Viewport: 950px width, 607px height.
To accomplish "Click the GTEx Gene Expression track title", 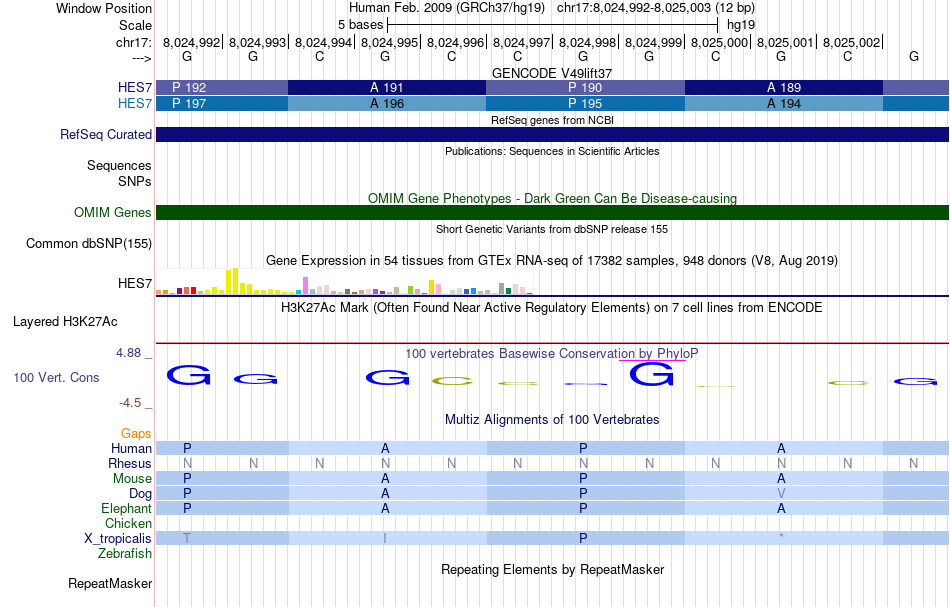I will (552, 260).
